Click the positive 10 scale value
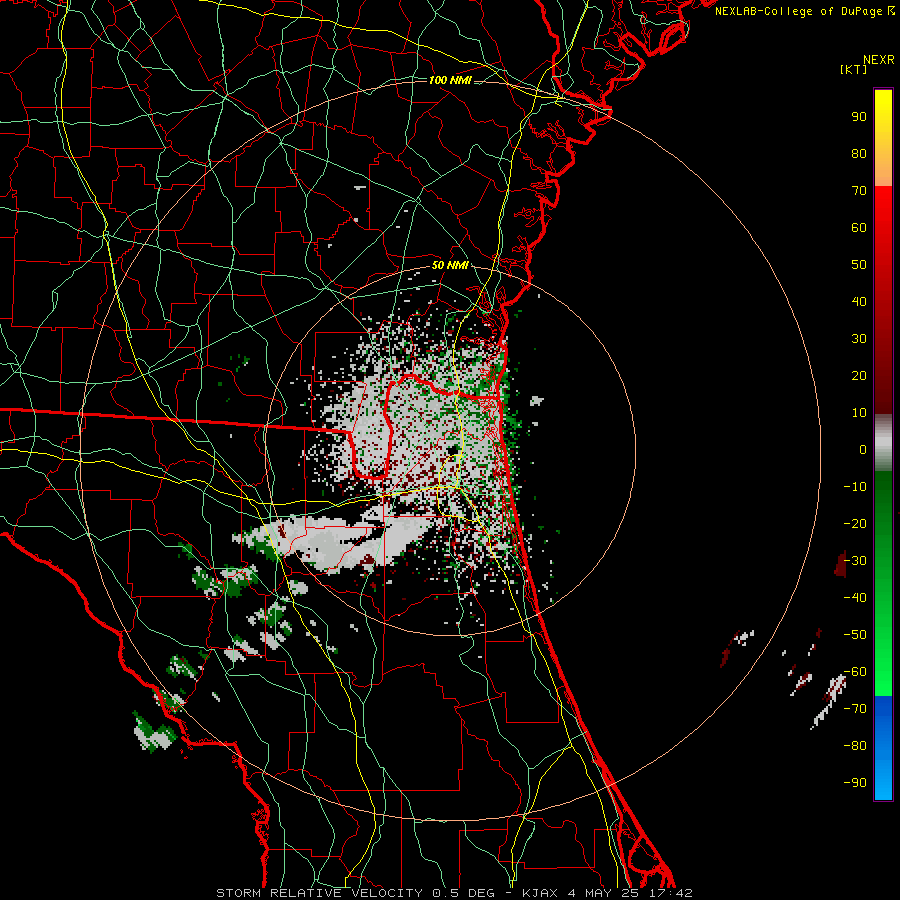This screenshot has width=900, height=900. [859, 413]
